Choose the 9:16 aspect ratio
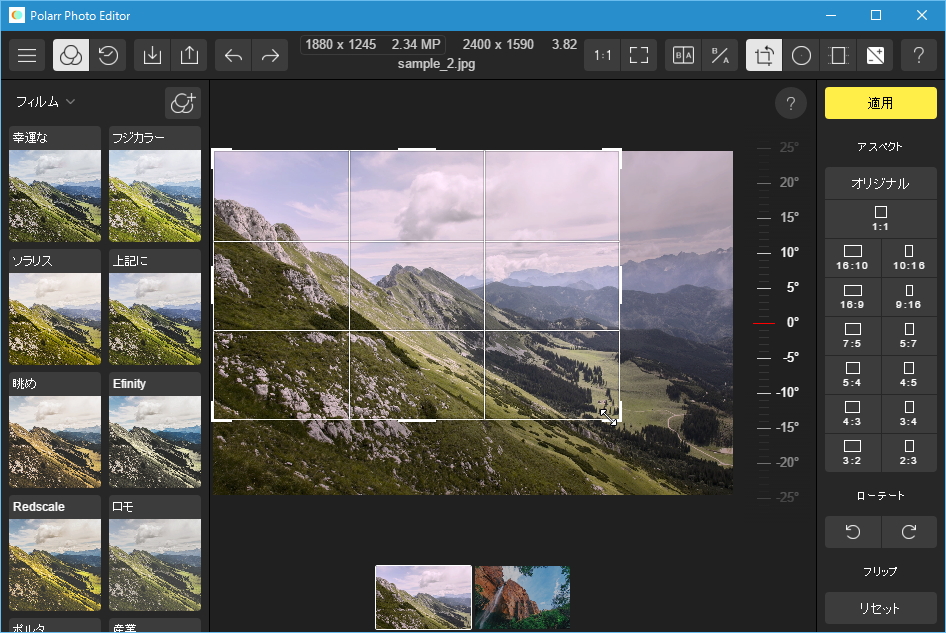Screen dimensions: 946x633 pyautogui.click(x=909, y=297)
